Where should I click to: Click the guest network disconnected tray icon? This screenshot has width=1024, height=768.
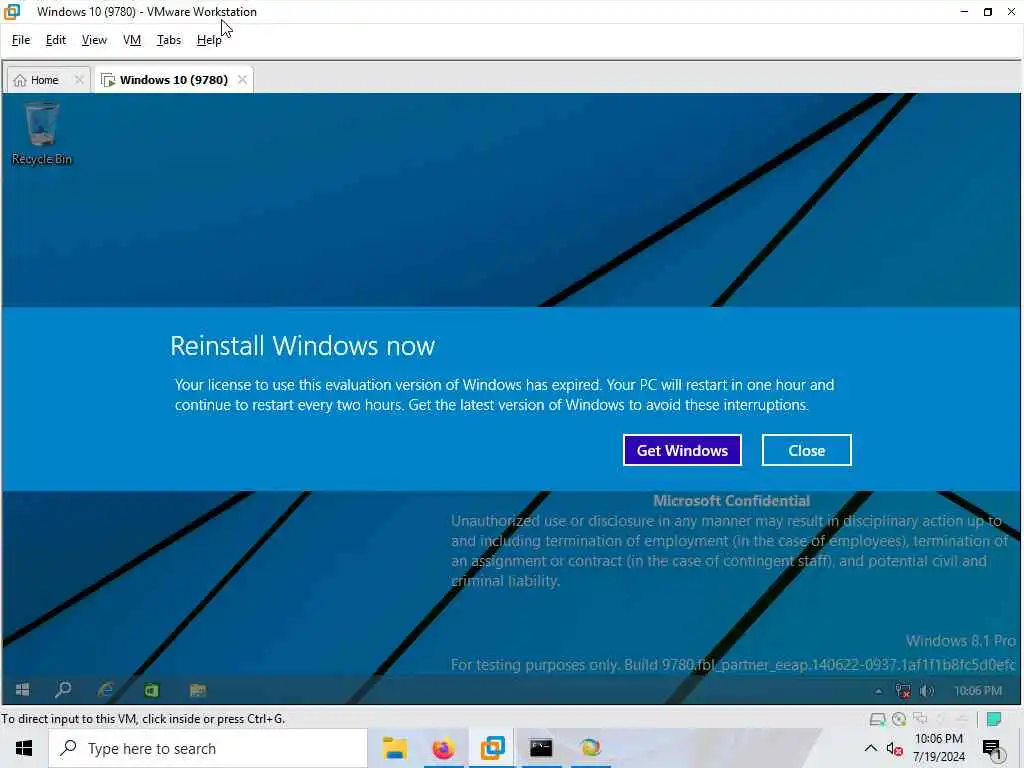coord(903,690)
